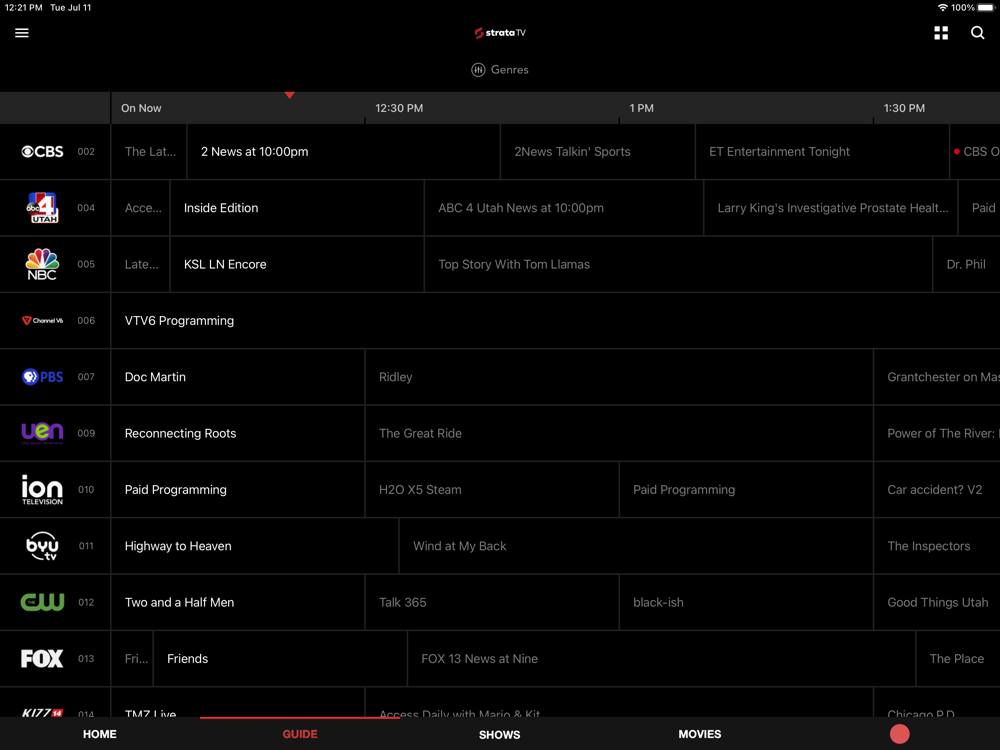Image resolution: width=1000 pixels, height=750 pixels.
Task: Open Larry King's Investigative Prostate Health listing
Action: coord(830,208)
